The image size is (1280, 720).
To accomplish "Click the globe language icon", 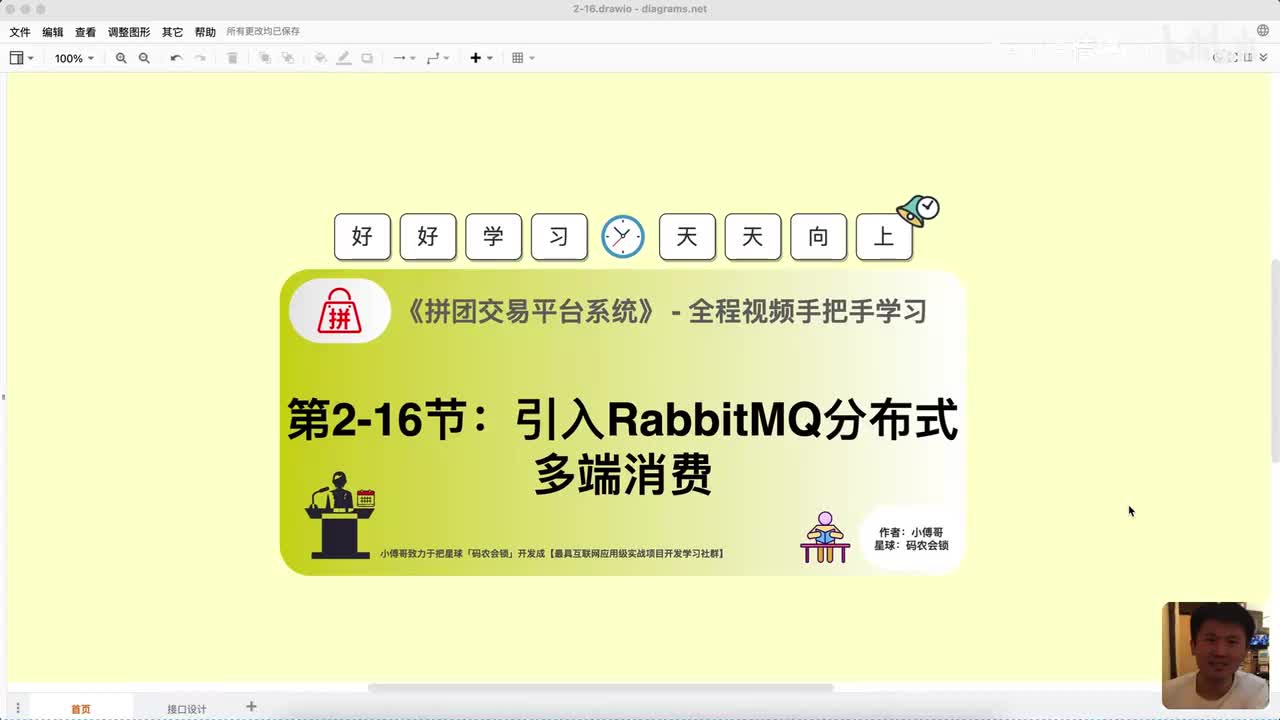I will click(x=1263, y=31).
